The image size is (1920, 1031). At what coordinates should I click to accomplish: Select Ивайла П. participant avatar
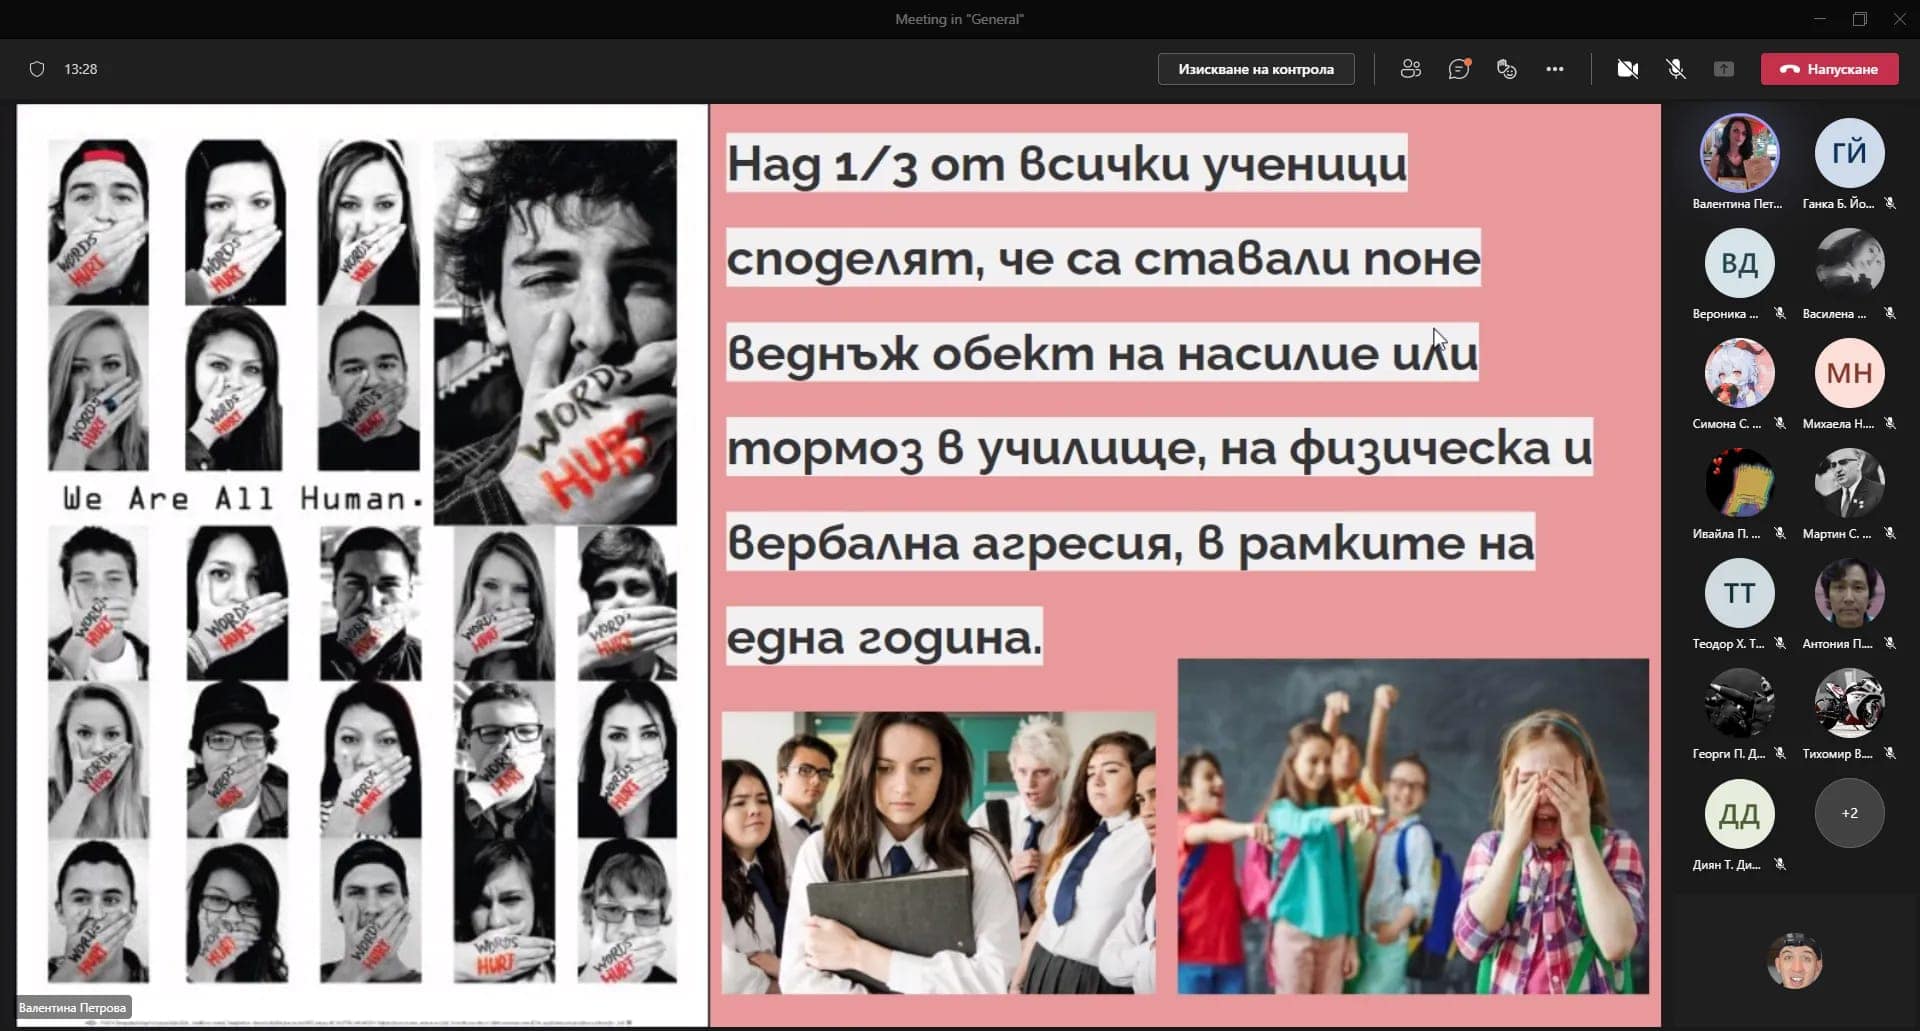(1740, 483)
